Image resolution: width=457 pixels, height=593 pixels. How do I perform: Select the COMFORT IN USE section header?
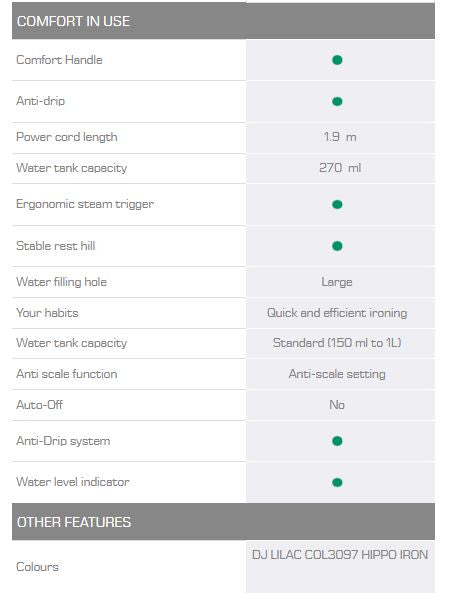[x=223, y=21]
